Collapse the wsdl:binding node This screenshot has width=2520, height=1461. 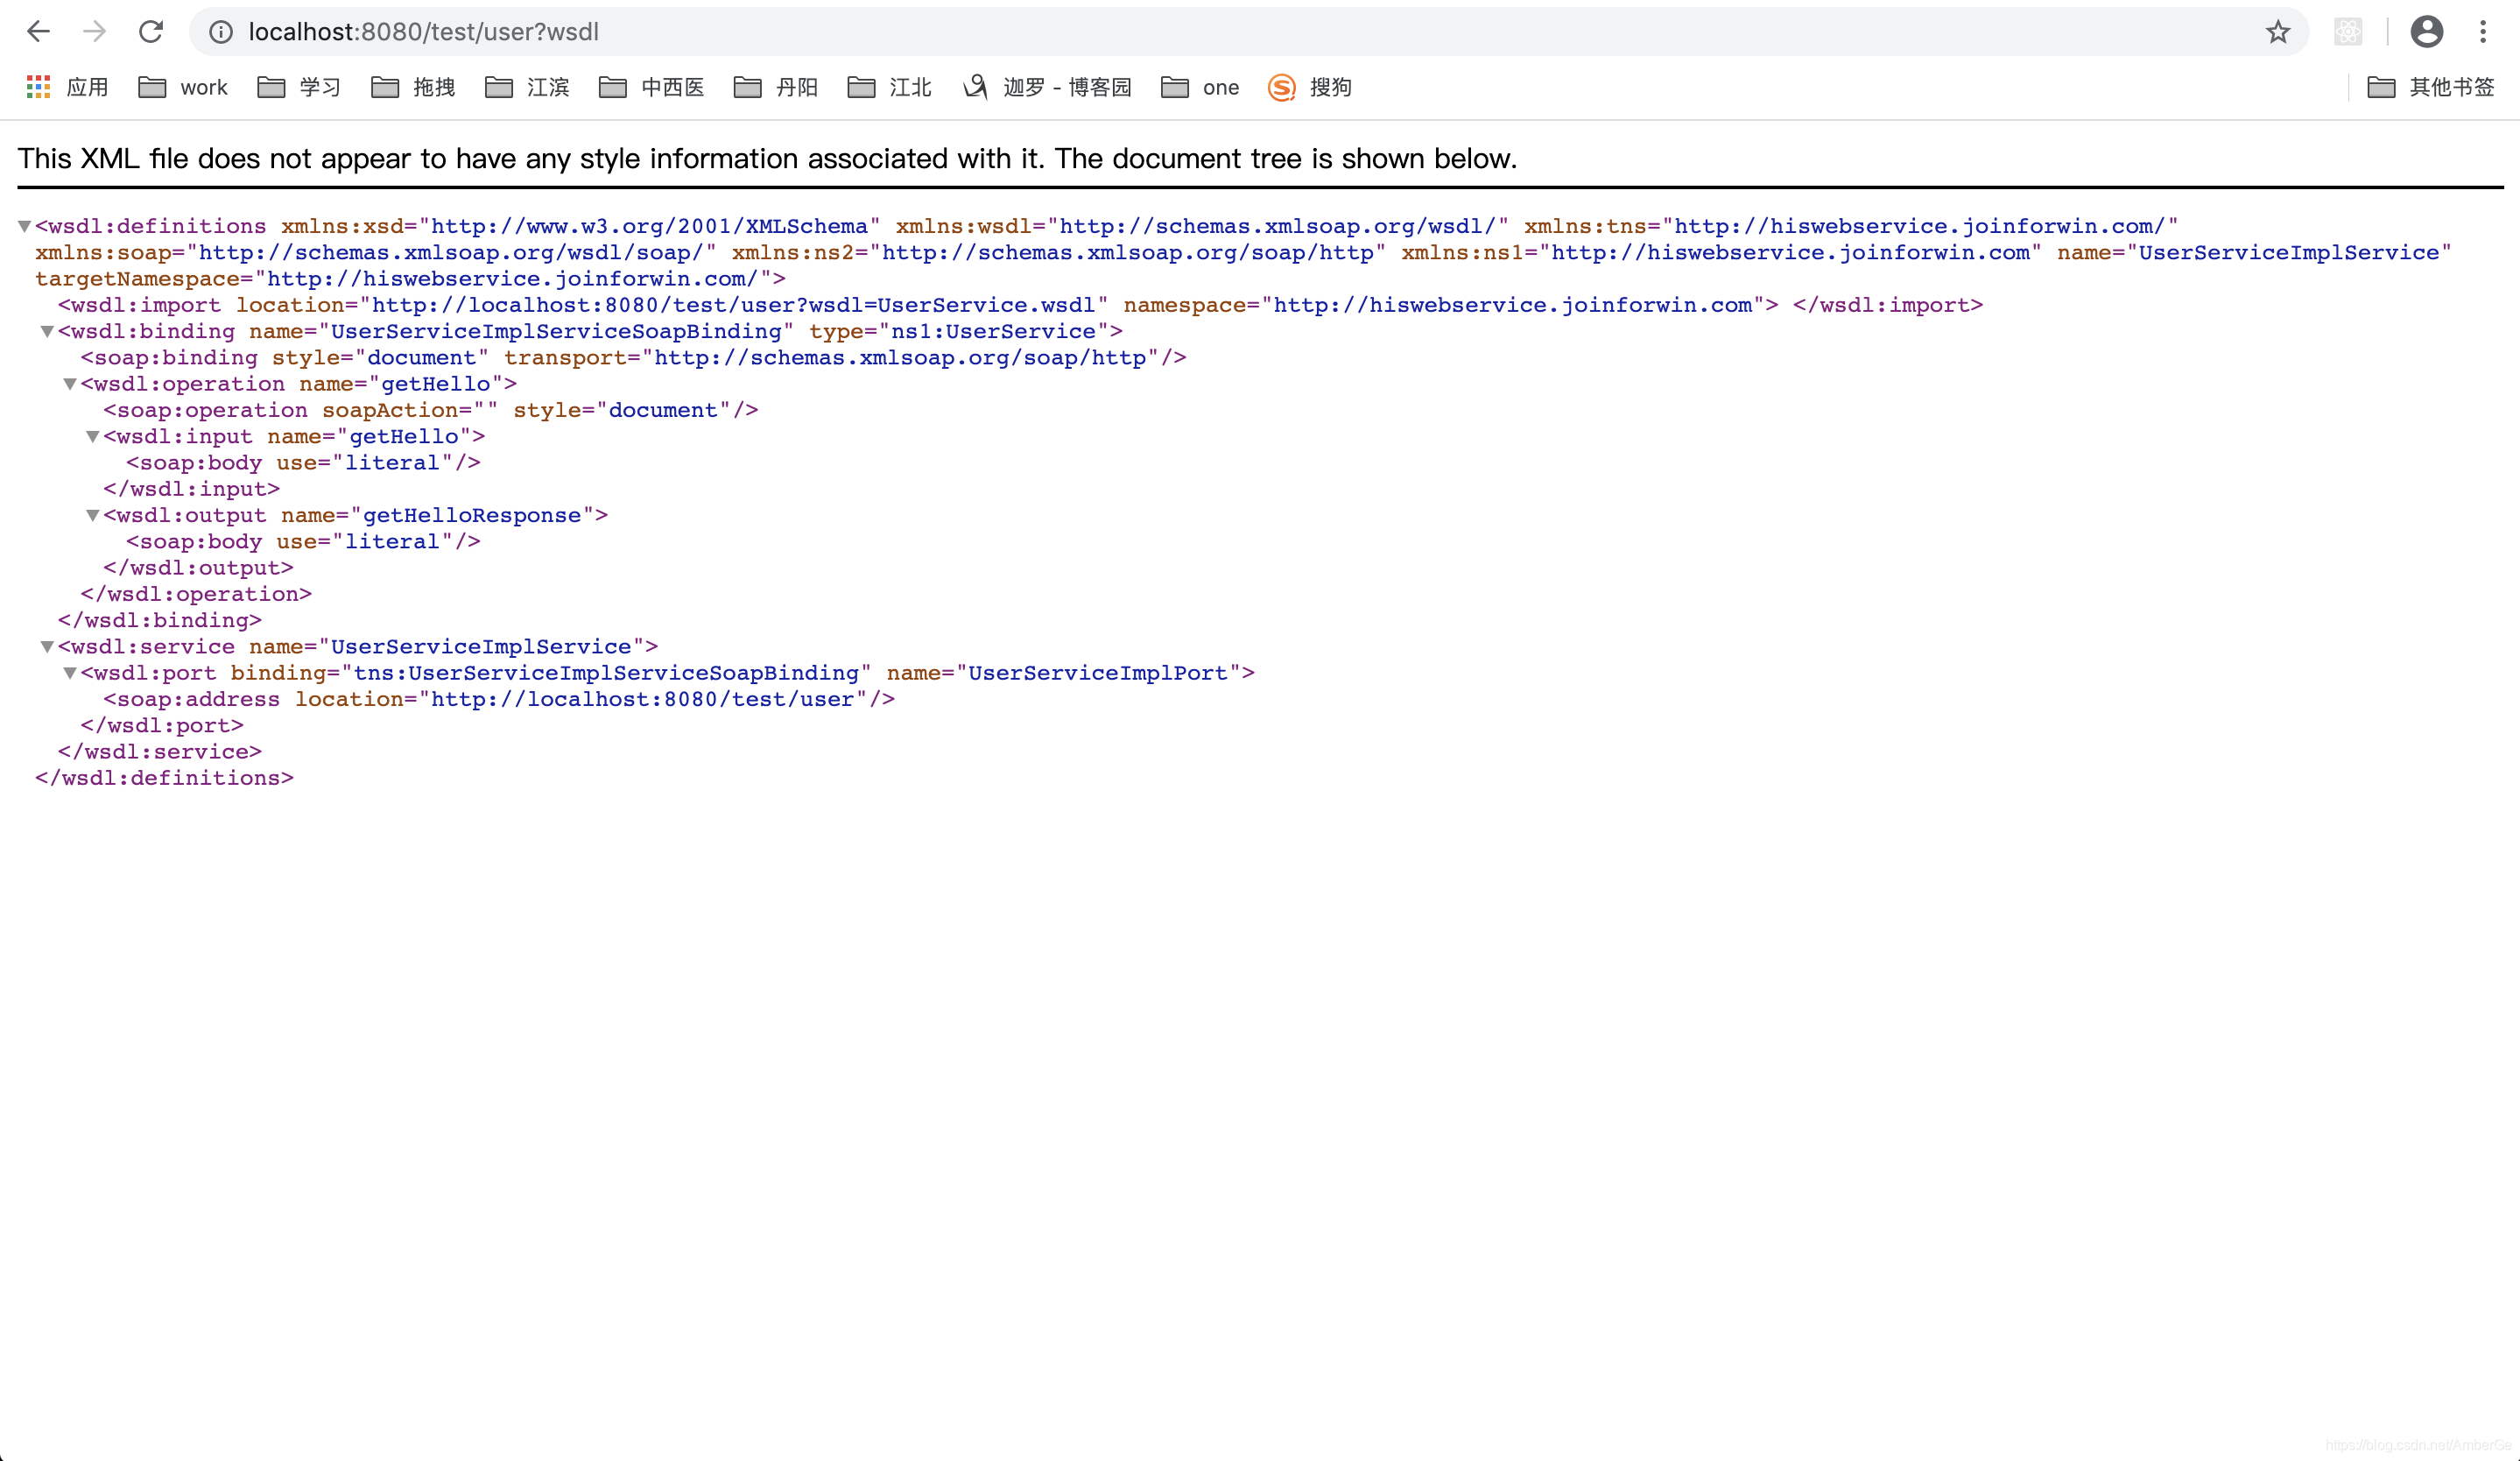pos(47,332)
